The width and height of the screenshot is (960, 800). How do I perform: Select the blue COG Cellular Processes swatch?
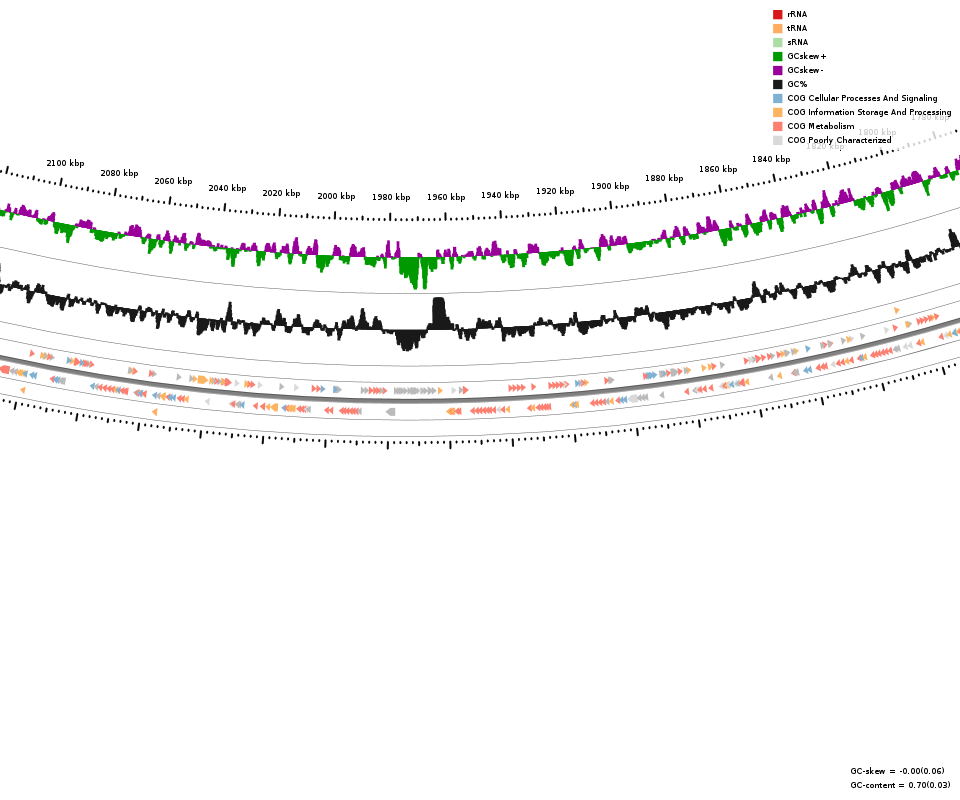[x=778, y=98]
